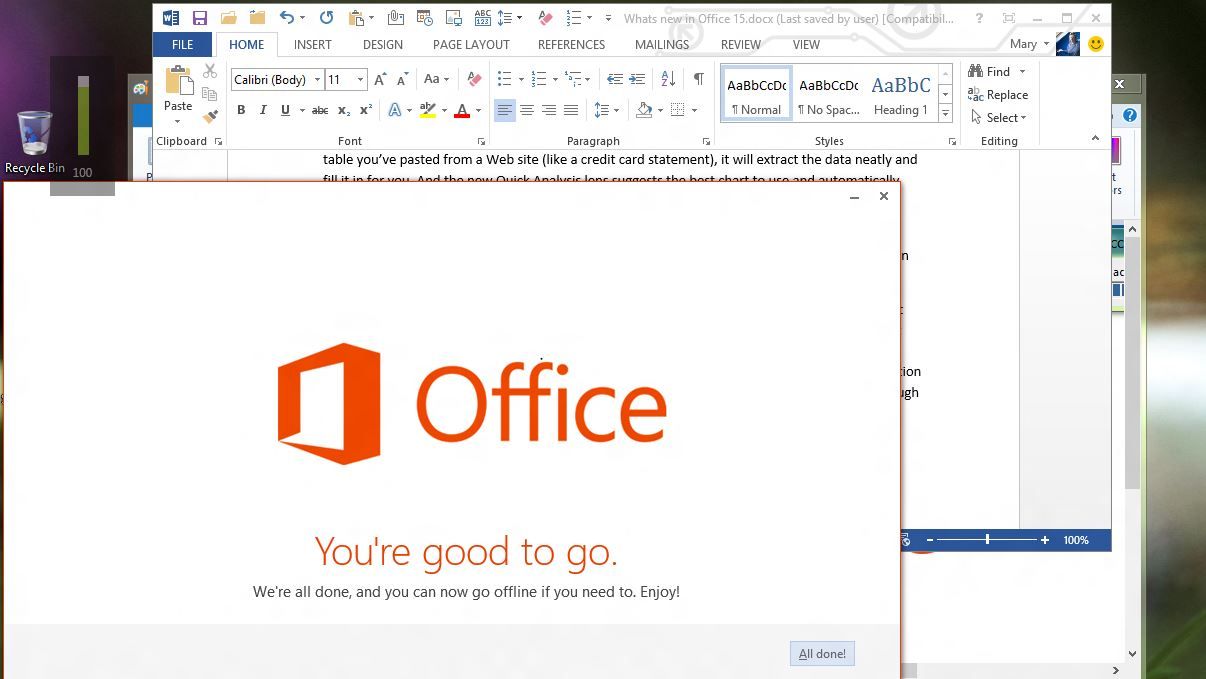Open the Font Color dropdown arrow
1206x679 pixels.
point(477,111)
